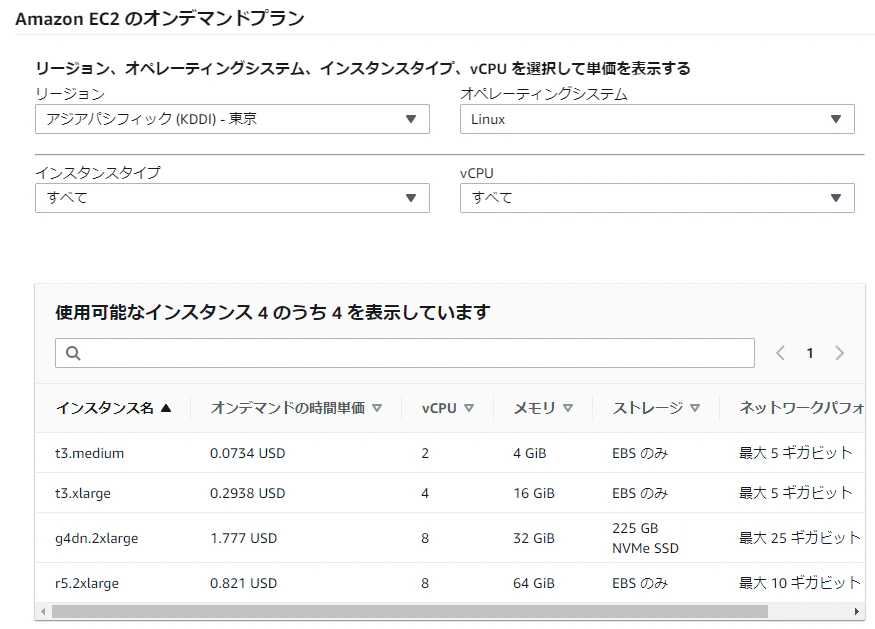Click the instance search input field
Viewport: 875px width, 629px height.
(405, 353)
